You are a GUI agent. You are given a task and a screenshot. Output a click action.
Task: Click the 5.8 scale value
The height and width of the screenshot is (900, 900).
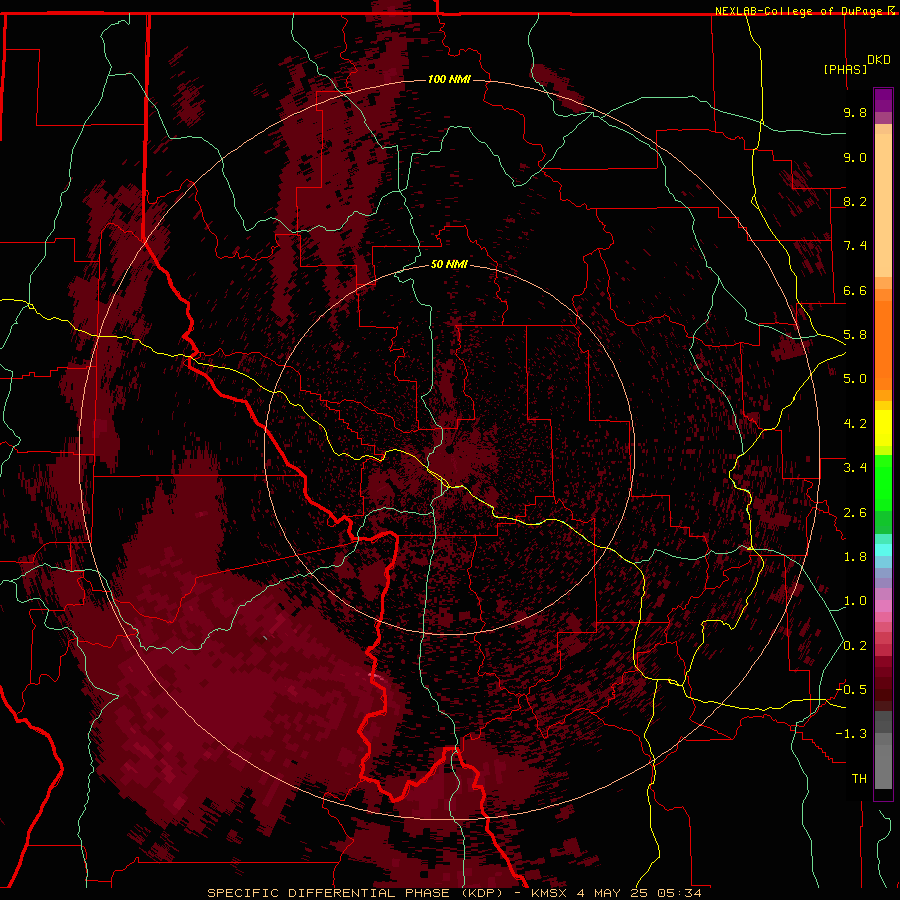[x=855, y=335]
